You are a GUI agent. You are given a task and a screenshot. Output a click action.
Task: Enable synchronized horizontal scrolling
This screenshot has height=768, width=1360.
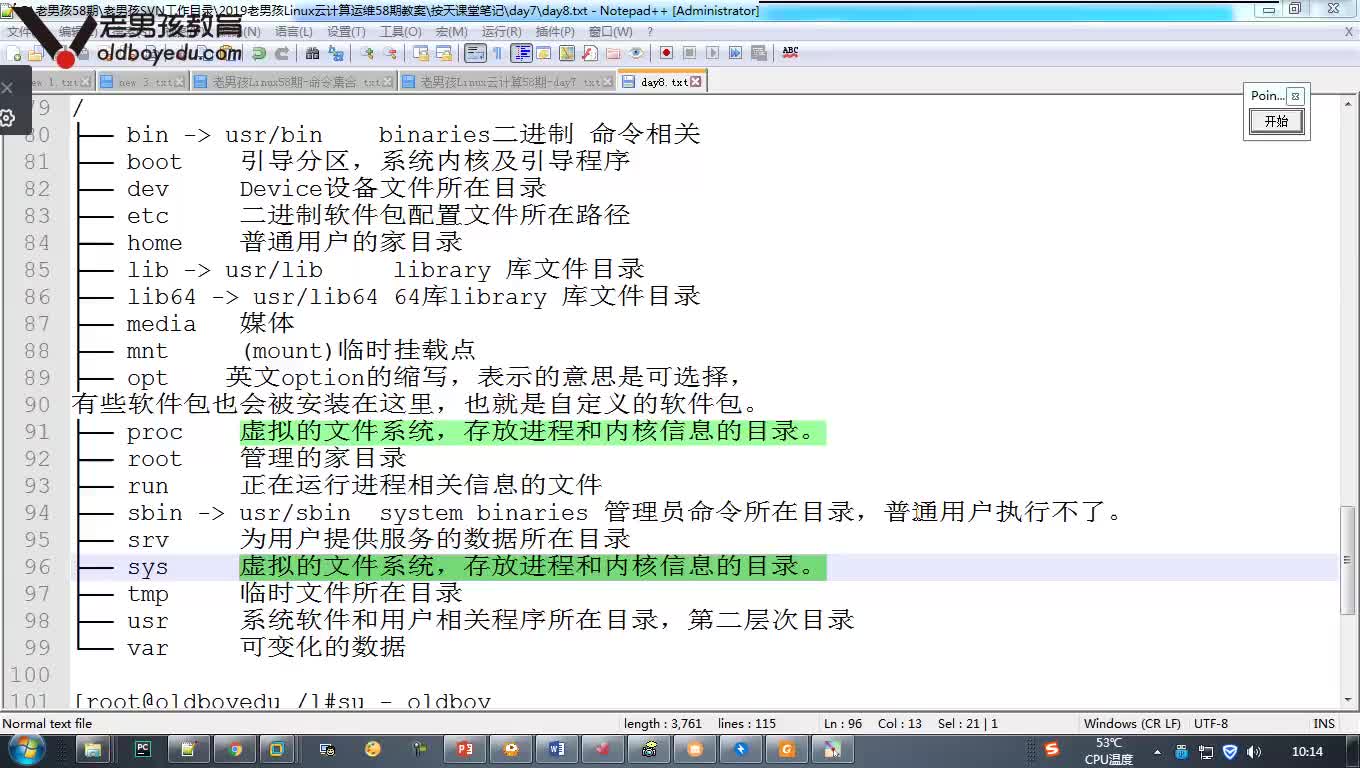point(444,53)
